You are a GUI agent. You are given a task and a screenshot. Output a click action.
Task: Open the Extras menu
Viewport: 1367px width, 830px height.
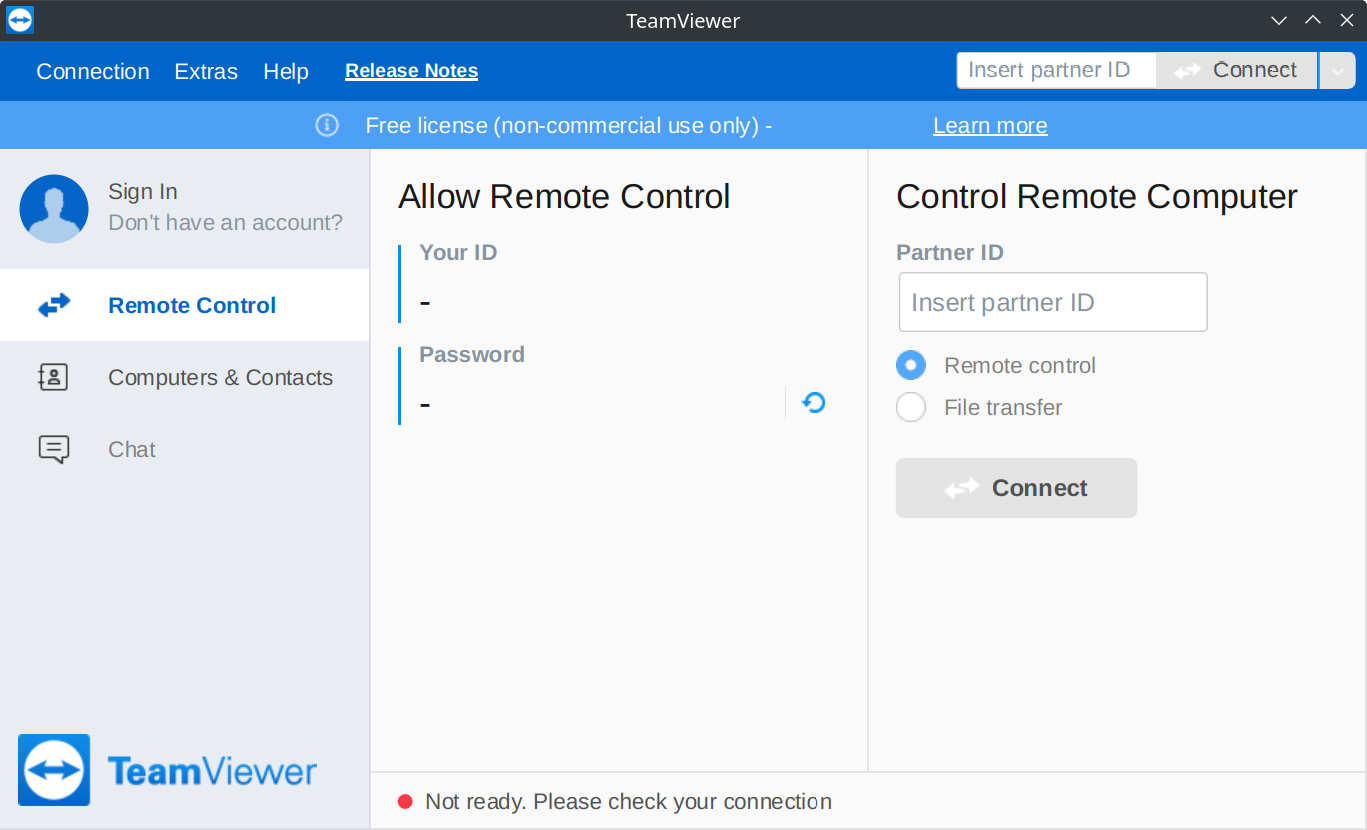[x=206, y=71]
